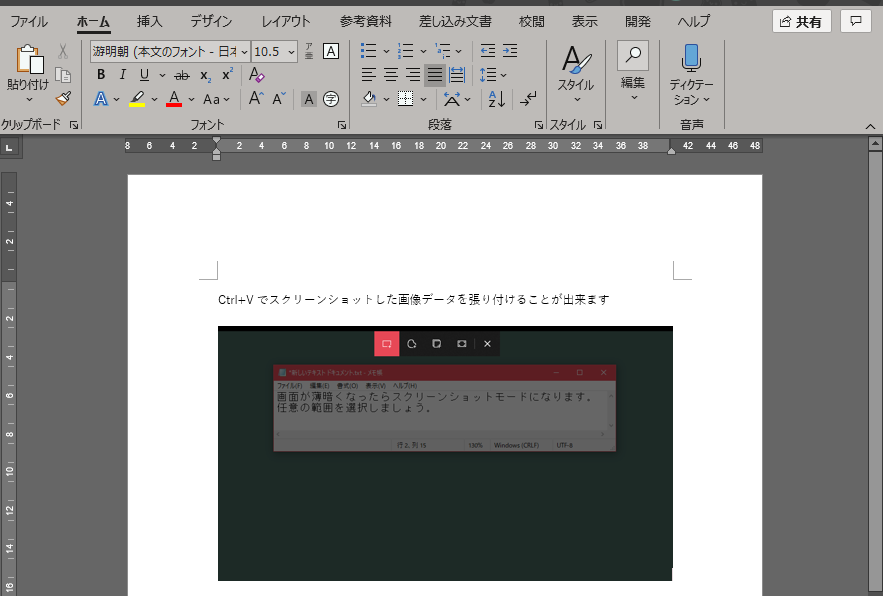Align paragraph text to the left
Screen dimensions: 883x596
369,74
